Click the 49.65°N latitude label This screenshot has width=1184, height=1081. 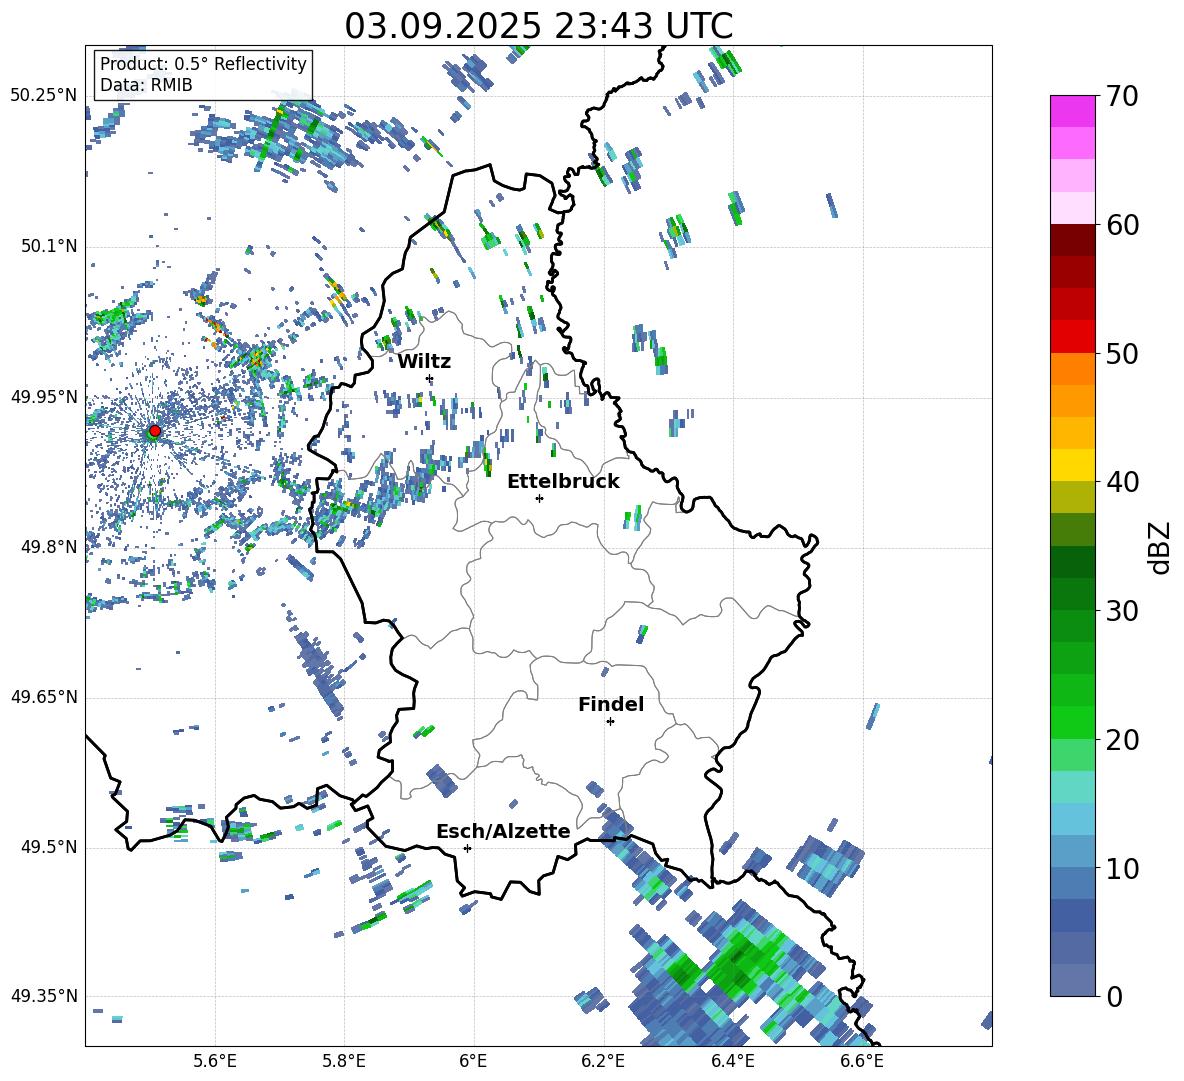click(x=44, y=697)
